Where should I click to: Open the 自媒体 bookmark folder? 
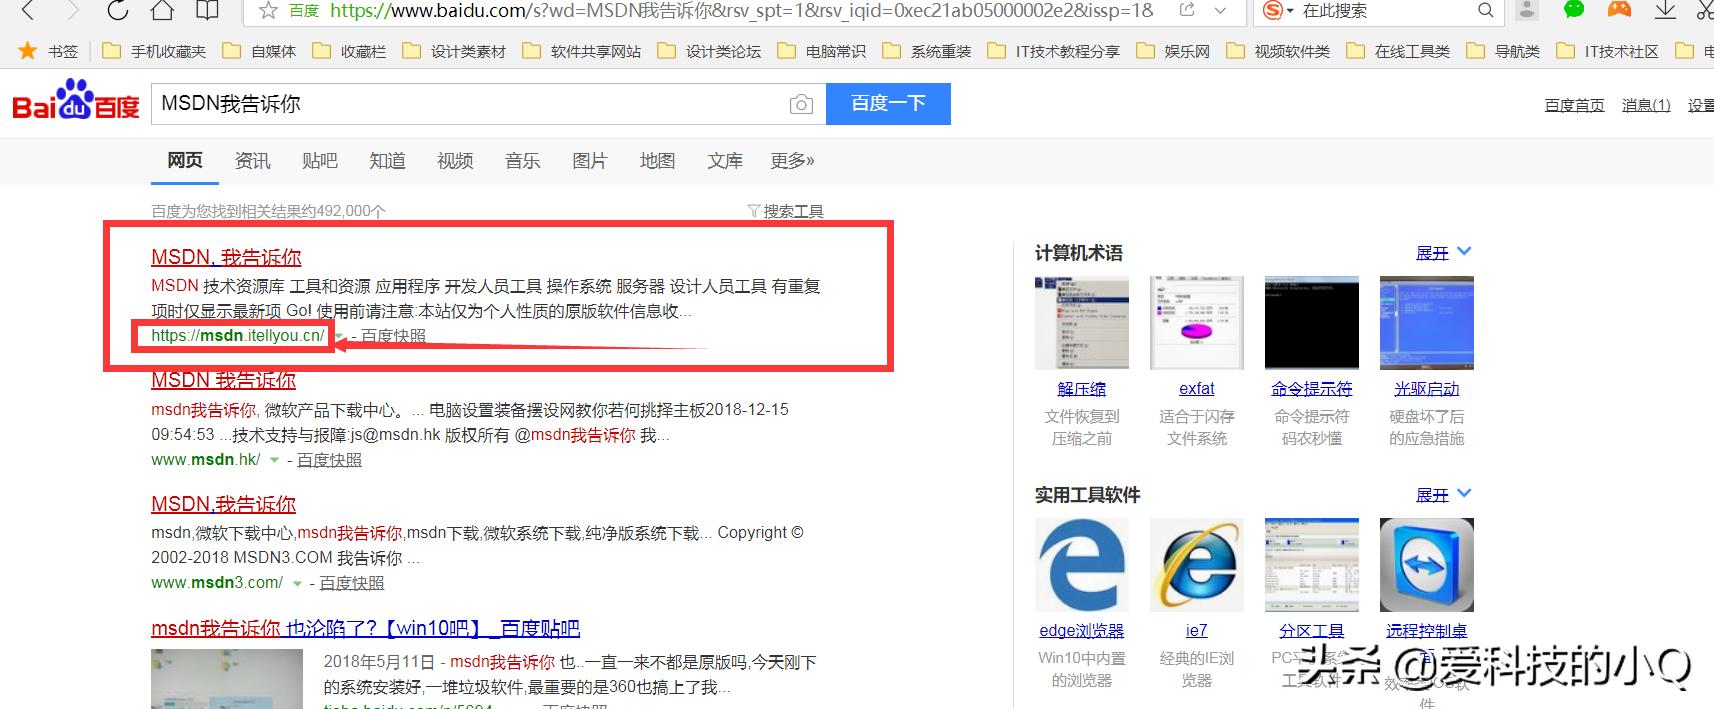[x=259, y=51]
